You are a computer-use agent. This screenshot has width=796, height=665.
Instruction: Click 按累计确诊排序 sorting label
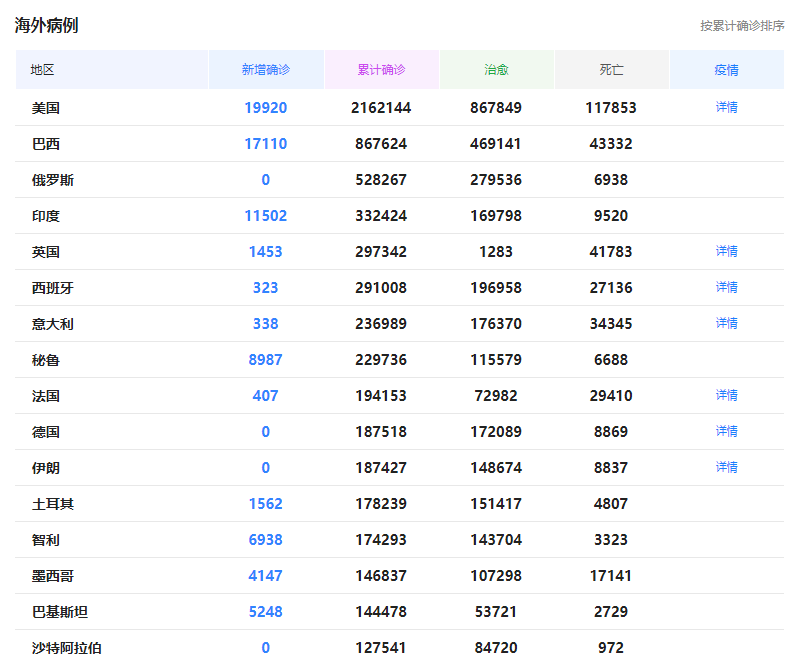coord(742,26)
